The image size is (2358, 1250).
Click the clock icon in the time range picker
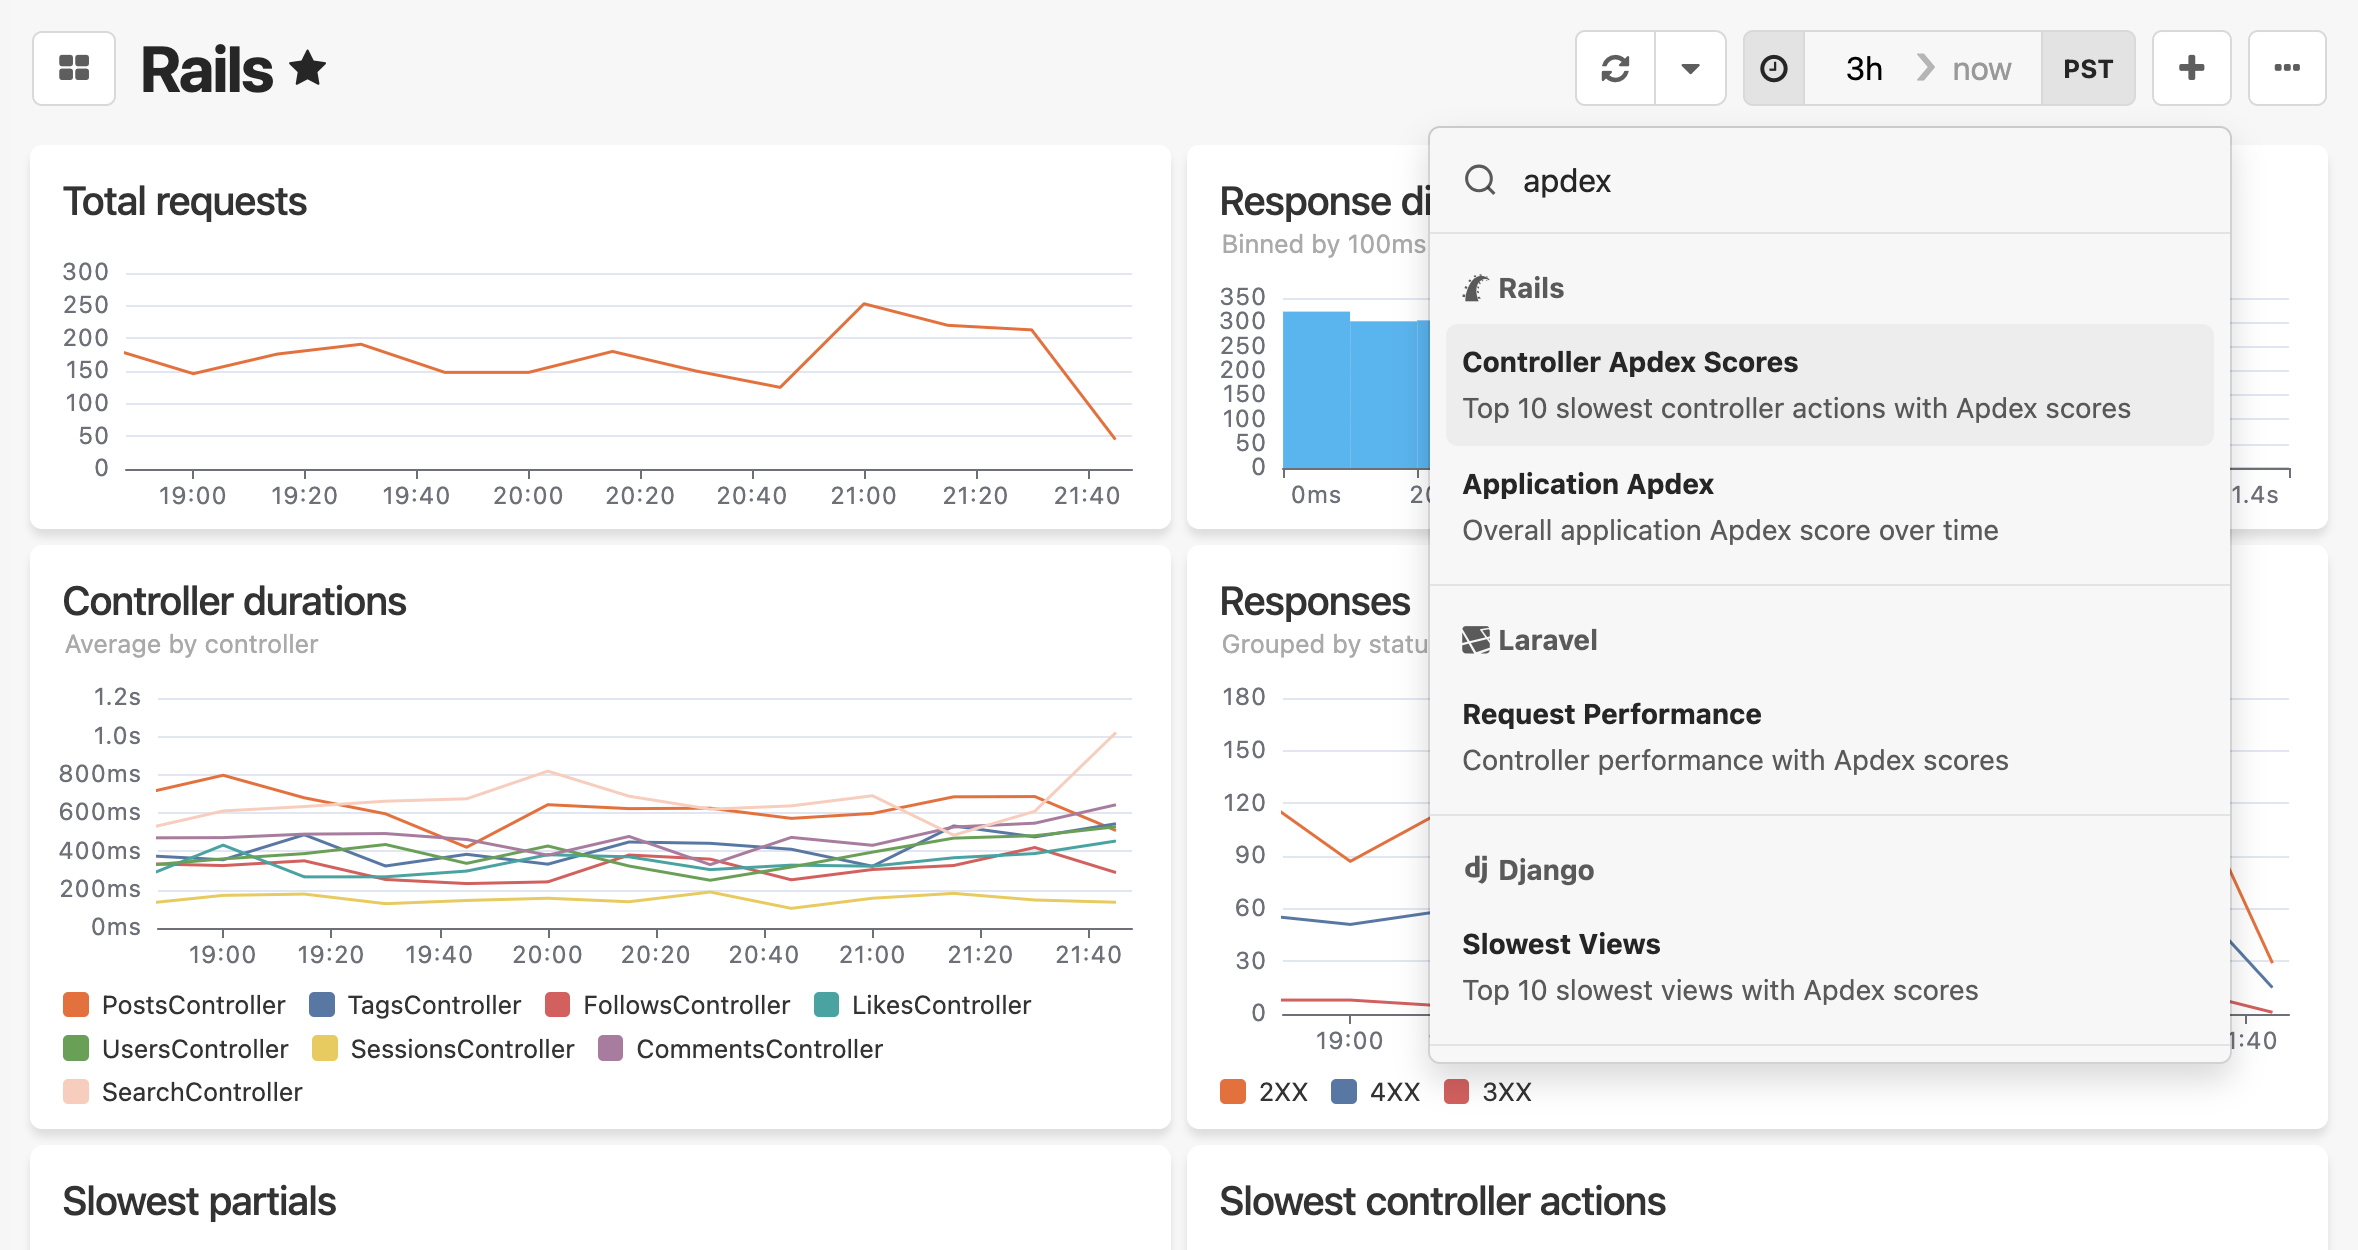[1773, 68]
